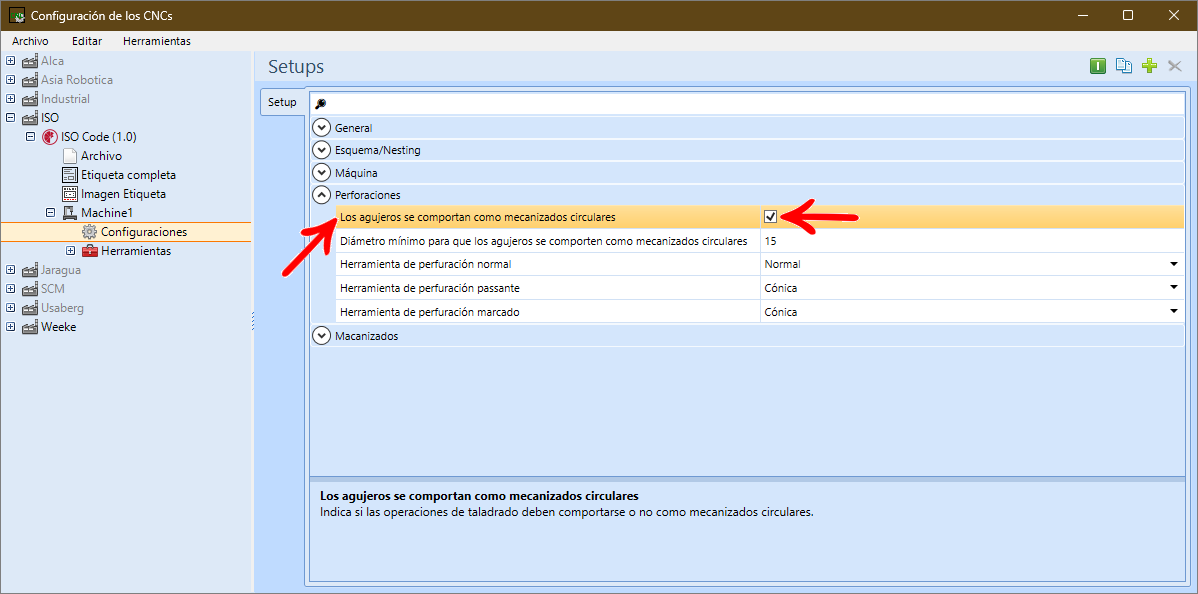This screenshot has width=1198, height=594.
Task: Edit the Diámetro mínimo value 15
Action: tap(972, 241)
